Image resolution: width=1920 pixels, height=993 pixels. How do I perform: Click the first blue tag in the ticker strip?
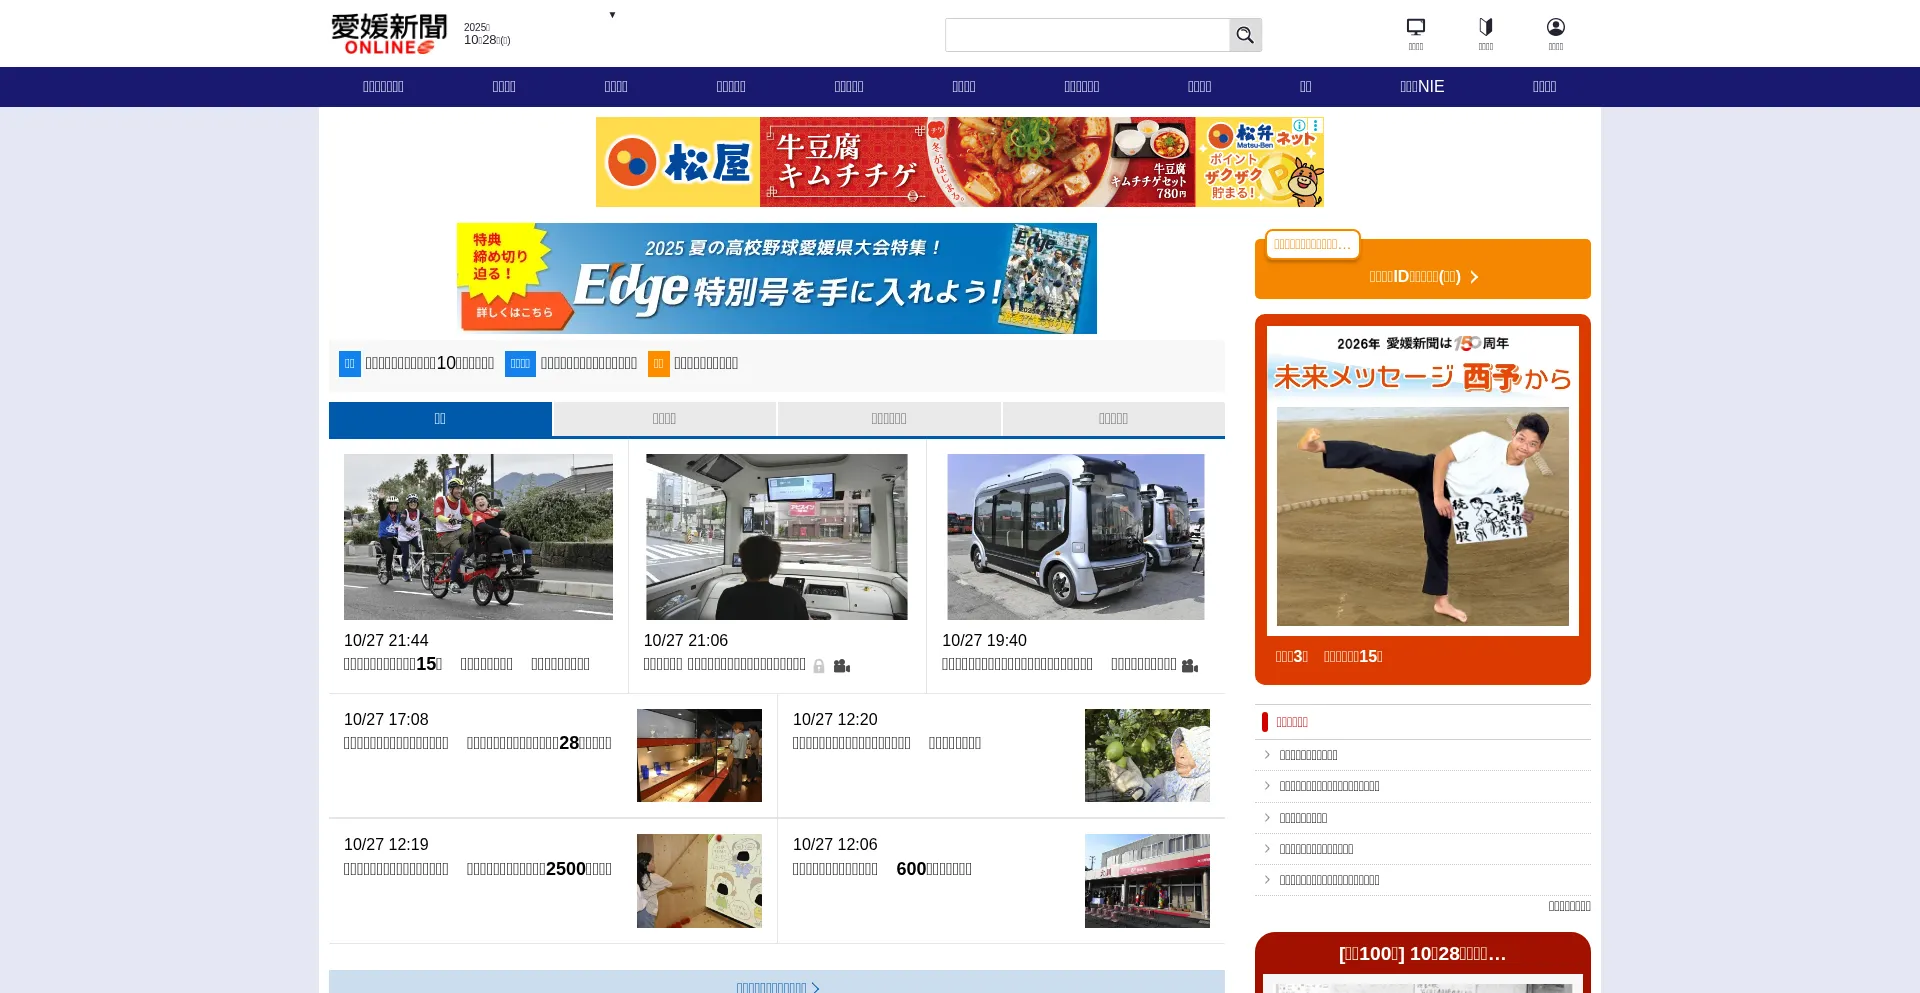[350, 364]
